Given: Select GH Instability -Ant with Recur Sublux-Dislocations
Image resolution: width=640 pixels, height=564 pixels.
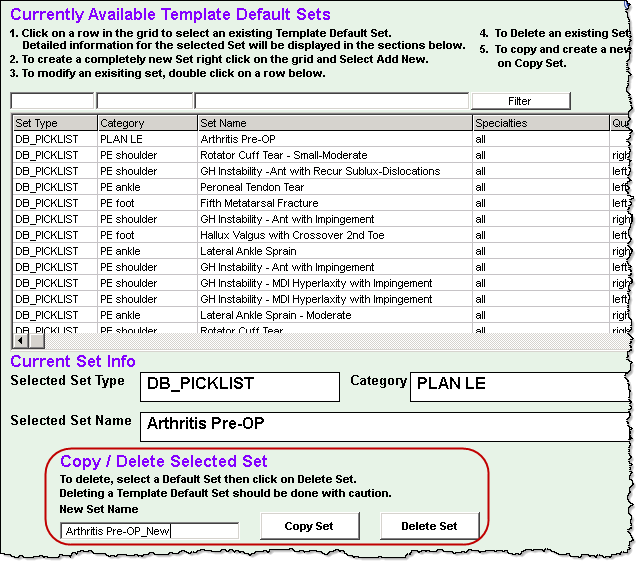Looking at the screenshot, I should click(x=321, y=171).
